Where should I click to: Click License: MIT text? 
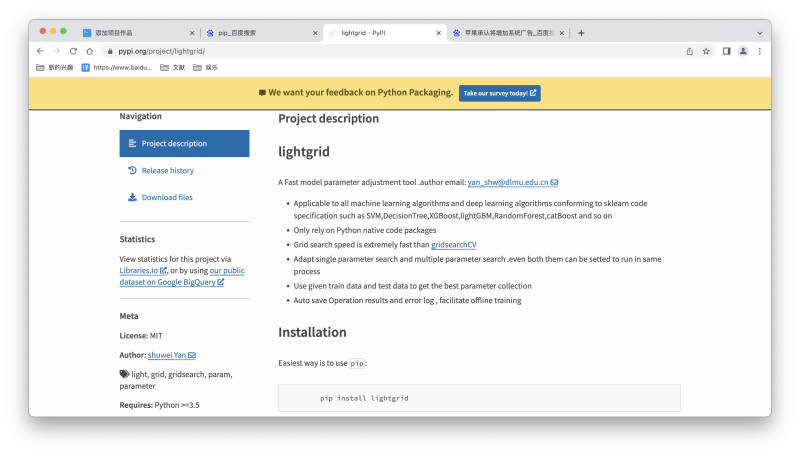141,336
